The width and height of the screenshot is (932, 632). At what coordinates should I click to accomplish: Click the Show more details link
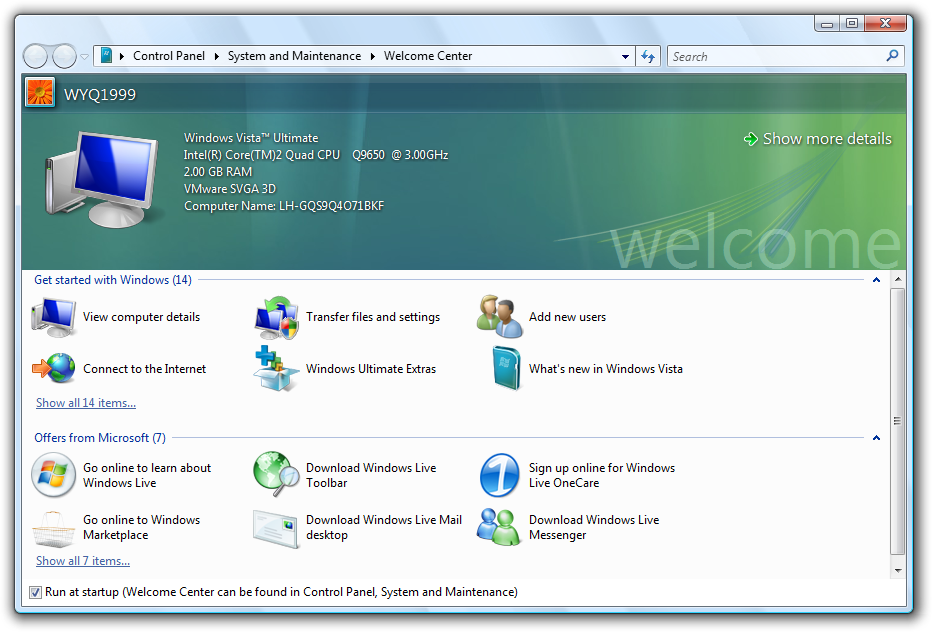click(x=826, y=139)
